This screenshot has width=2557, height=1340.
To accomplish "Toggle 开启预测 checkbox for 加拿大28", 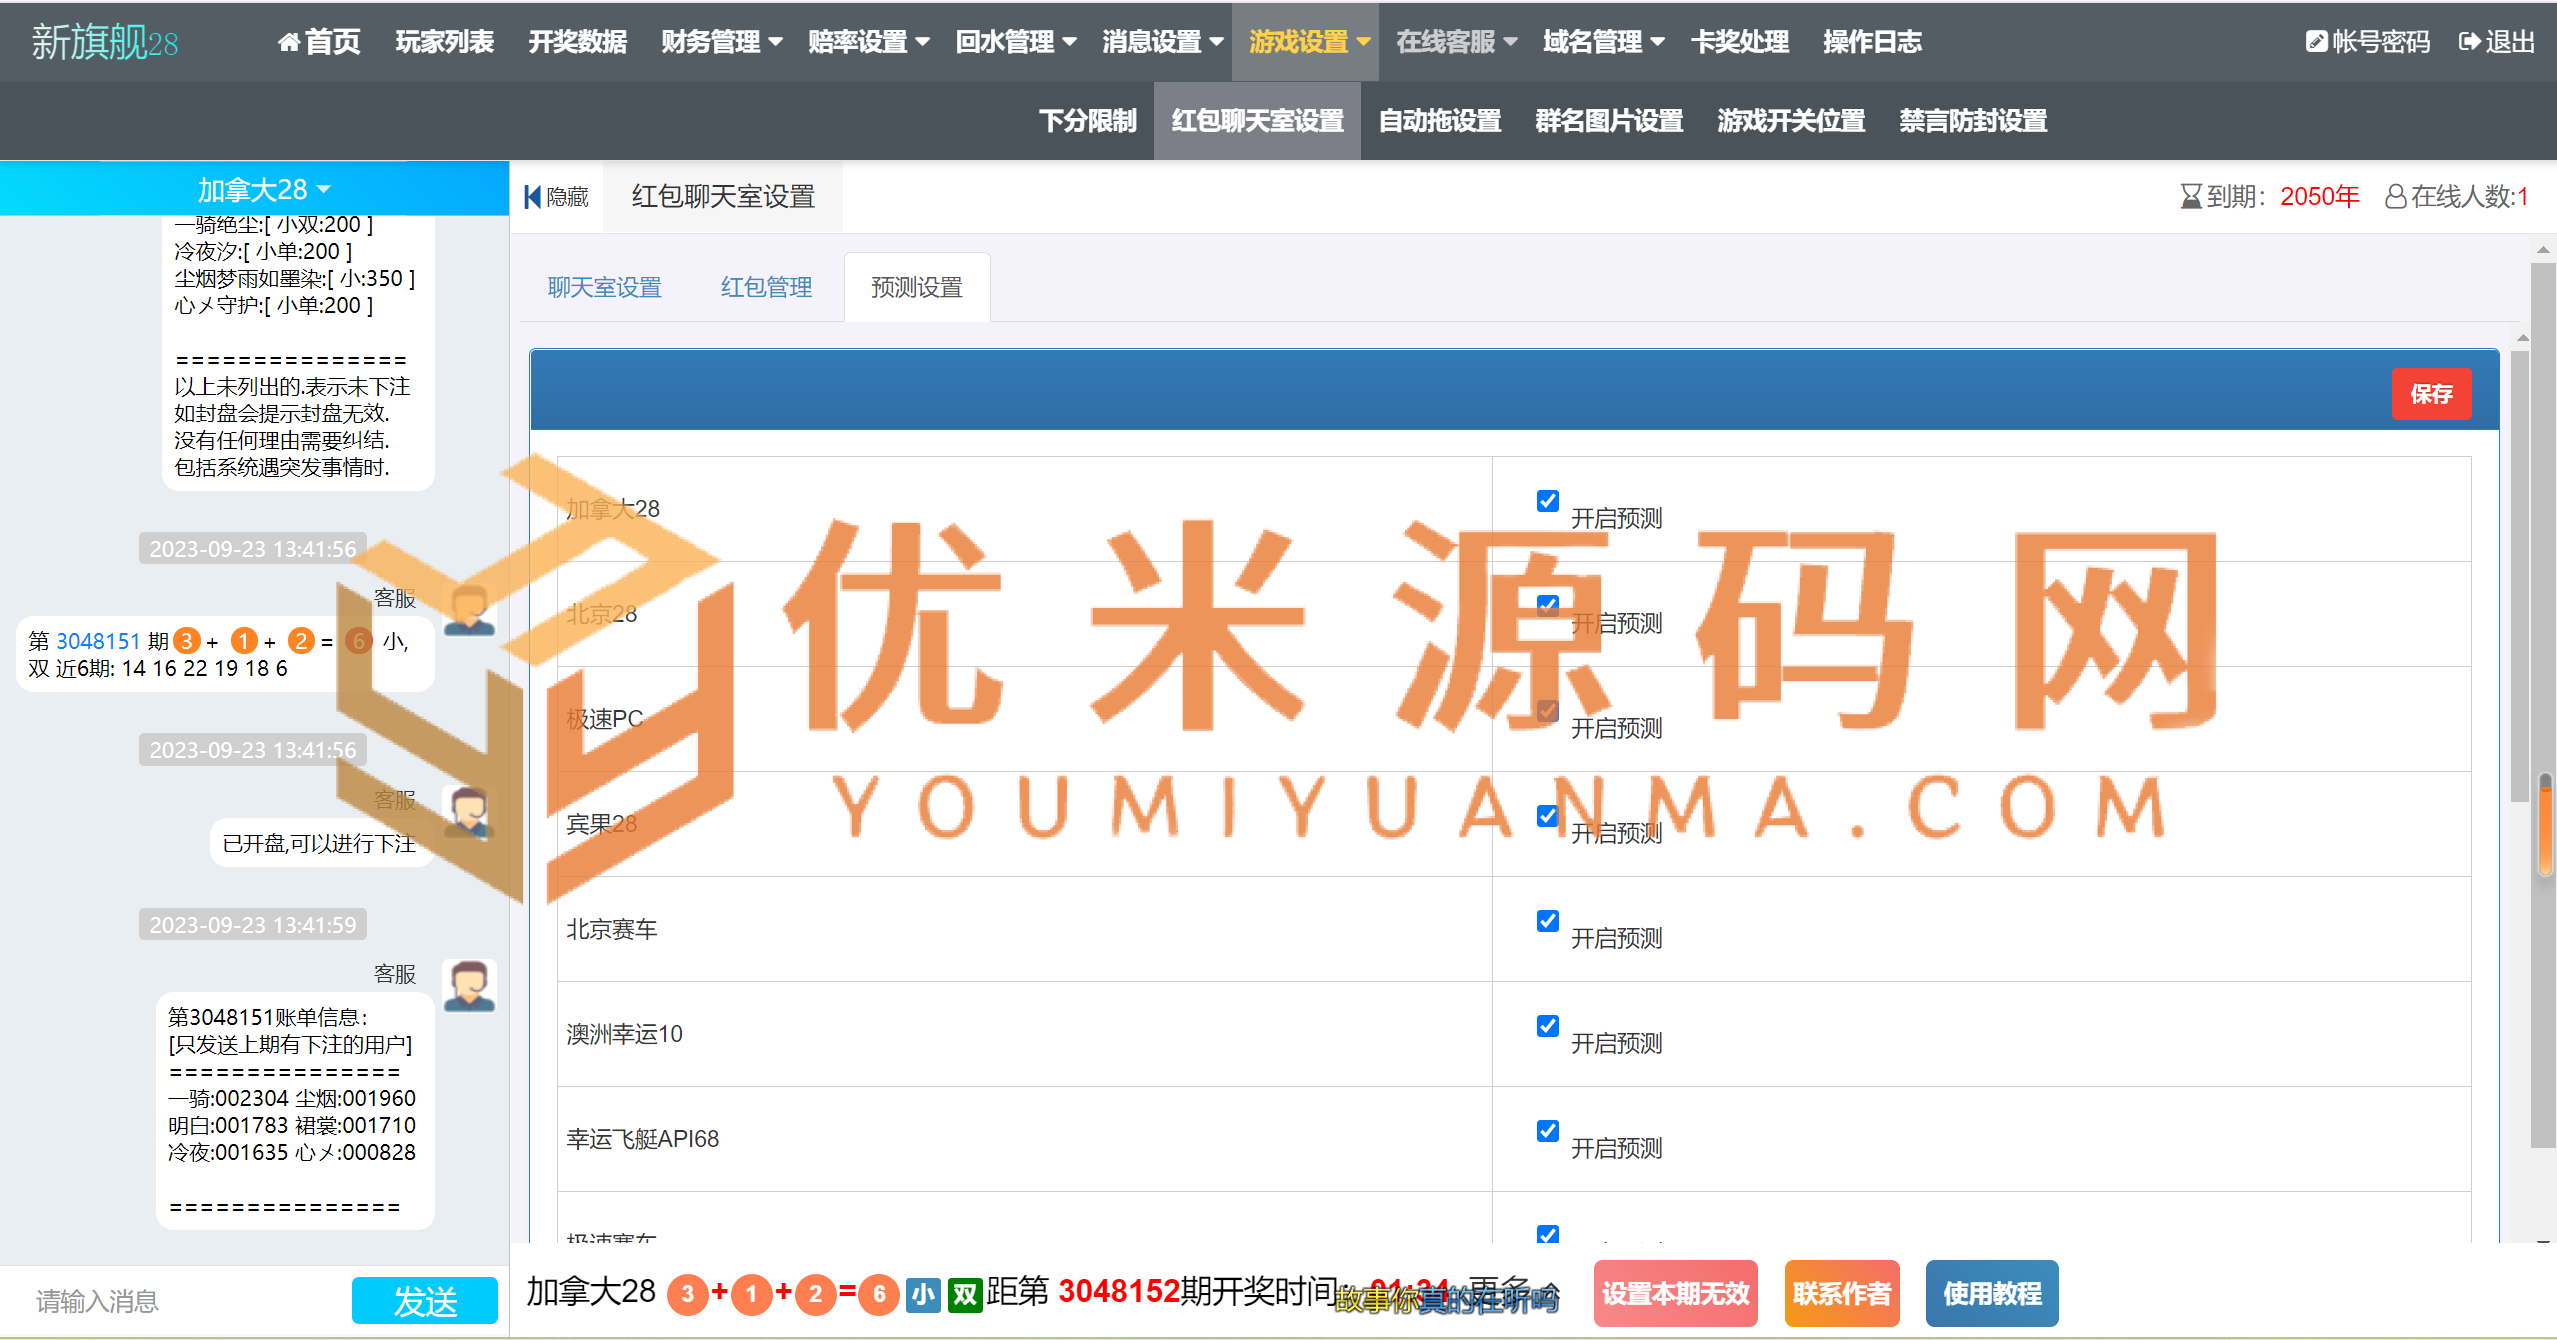I will pyautogui.click(x=1548, y=501).
